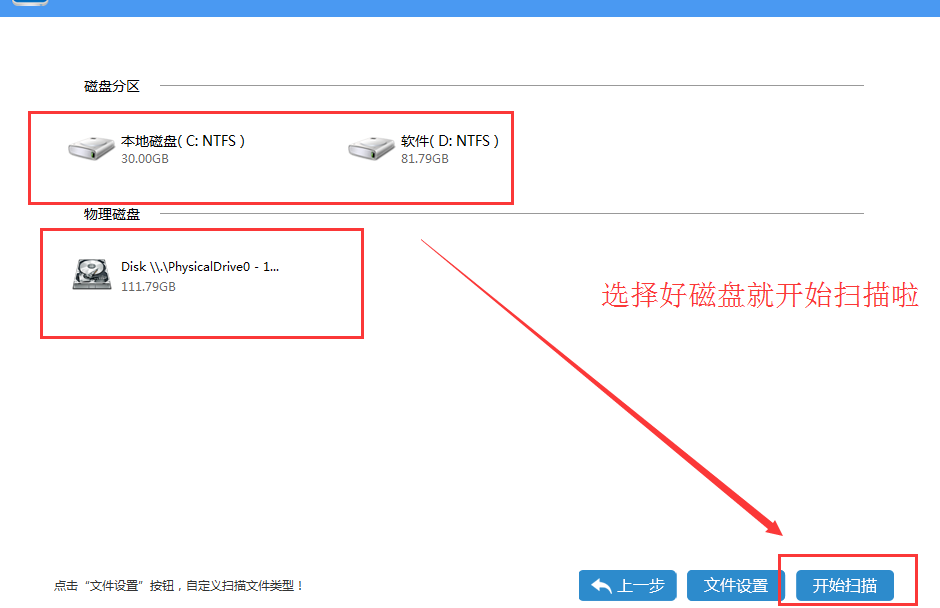940x608 pixels.
Task: Click the 30.00GB size text
Action: (144, 159)
